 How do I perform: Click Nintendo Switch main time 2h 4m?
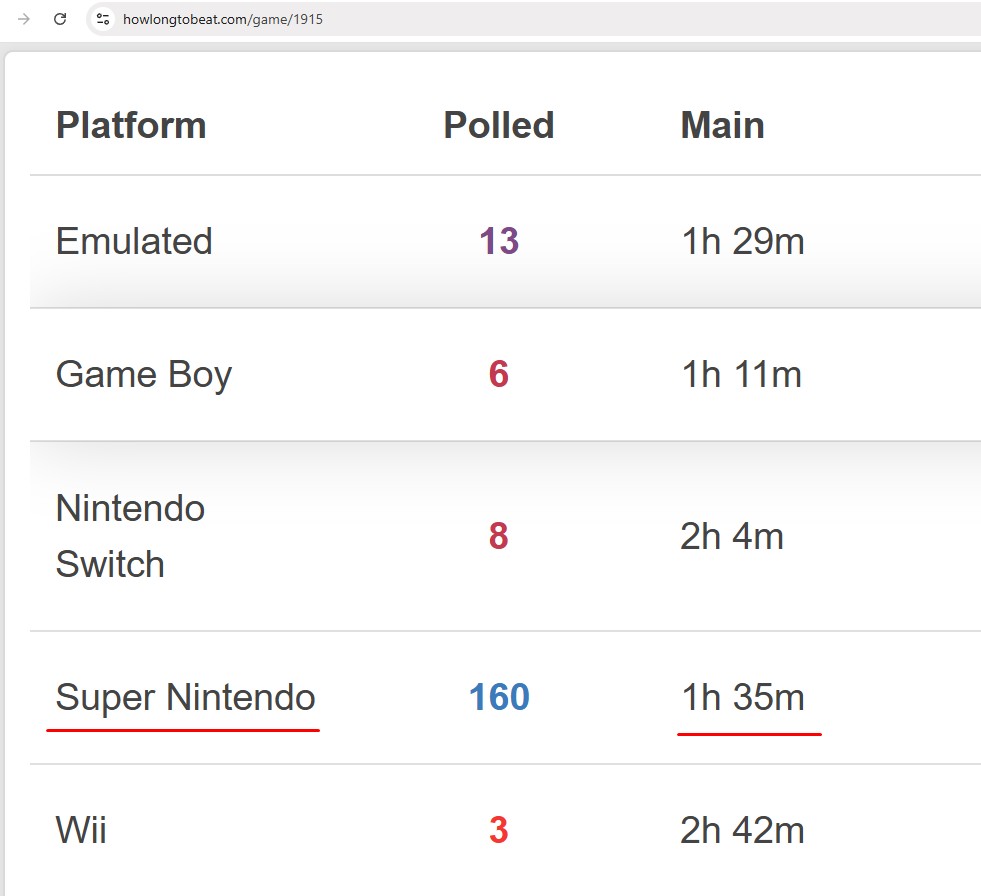pyautogui.click(x=732, y=536)
